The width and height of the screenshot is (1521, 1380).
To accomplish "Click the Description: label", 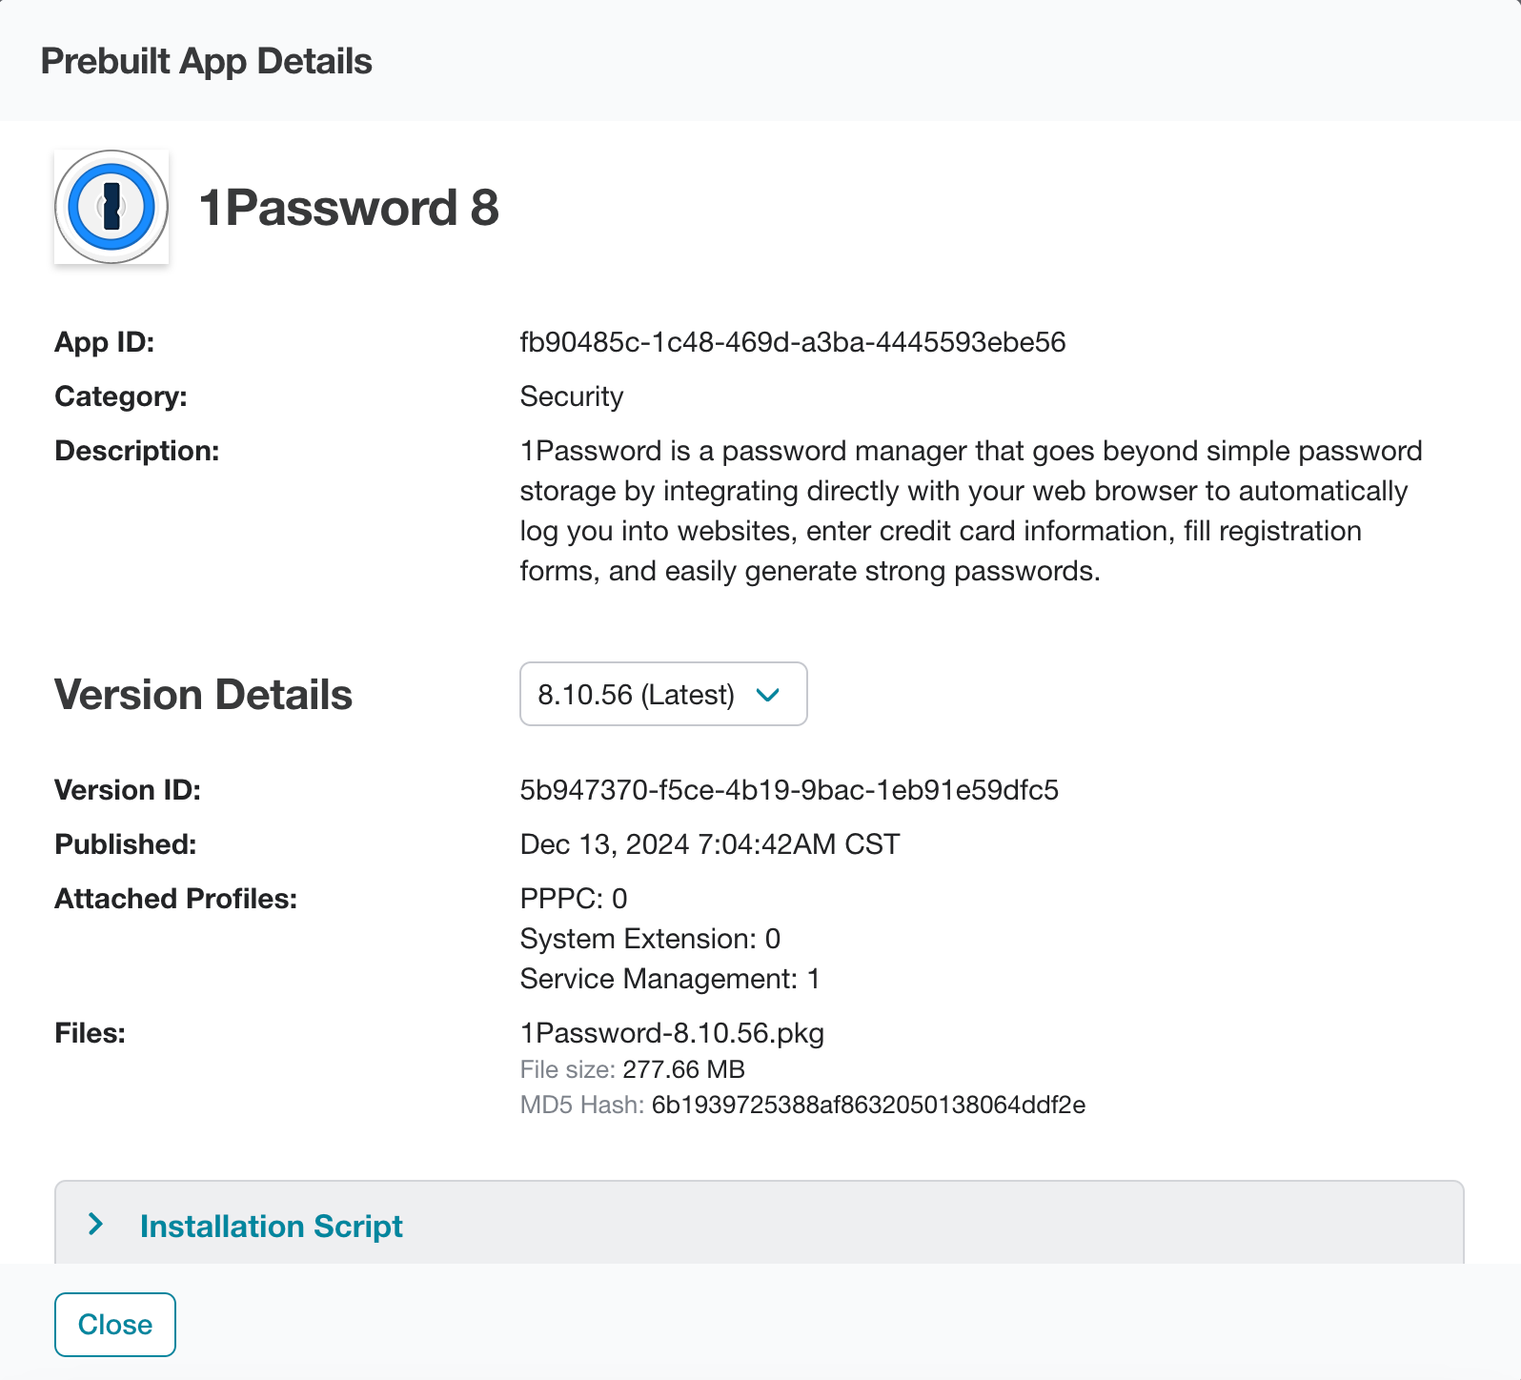I will point(137,451).
